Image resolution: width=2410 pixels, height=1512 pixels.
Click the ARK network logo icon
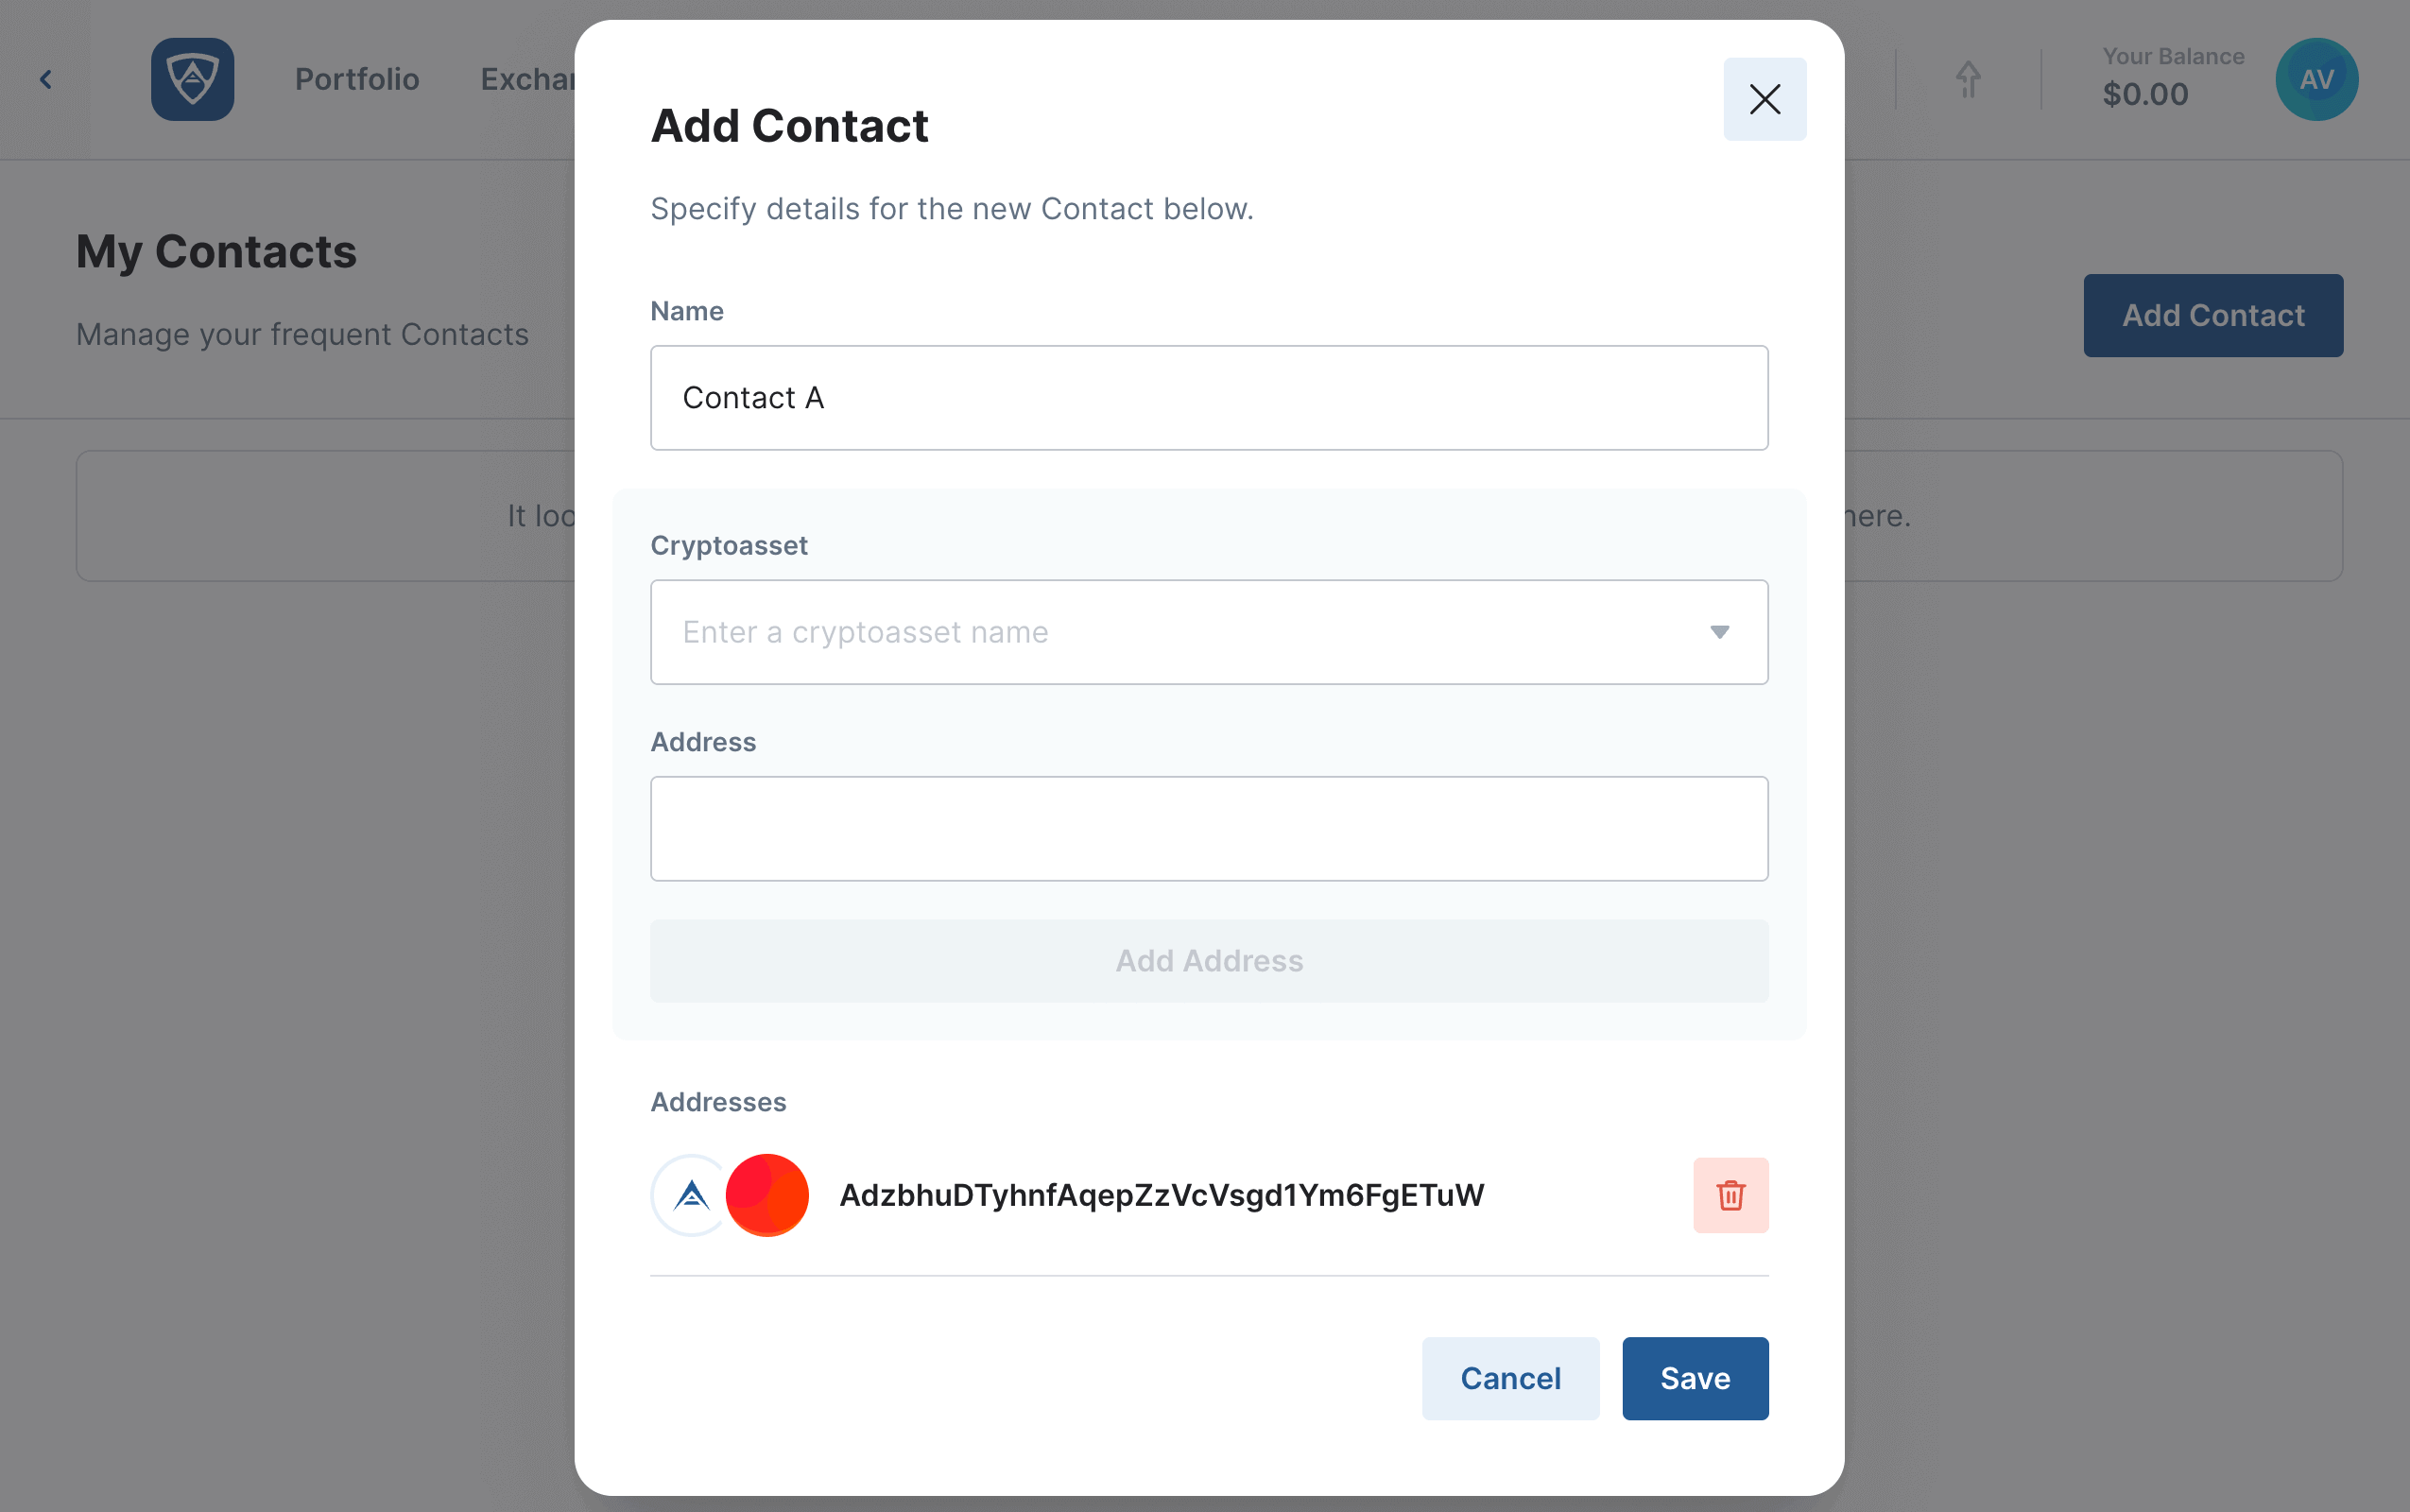[691, 1195]
